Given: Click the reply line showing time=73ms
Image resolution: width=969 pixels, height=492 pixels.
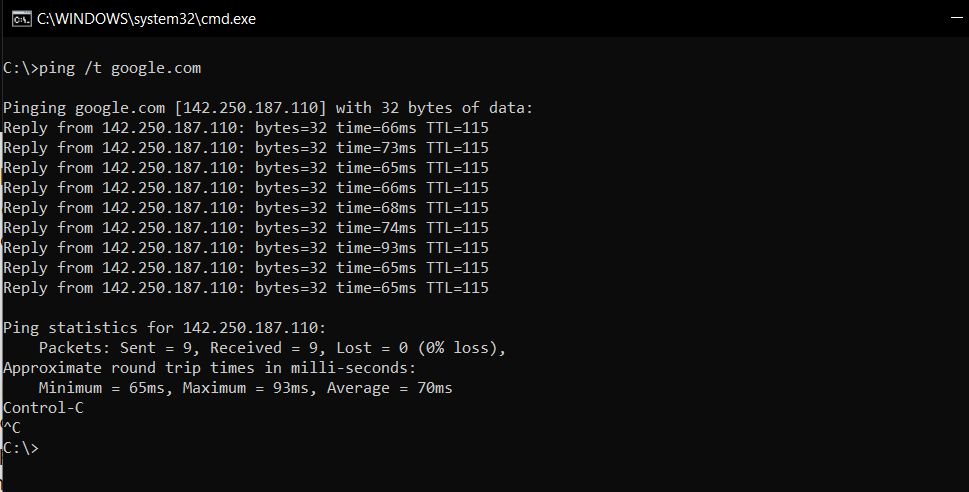Looking at the screenshot, I should 246,148.
